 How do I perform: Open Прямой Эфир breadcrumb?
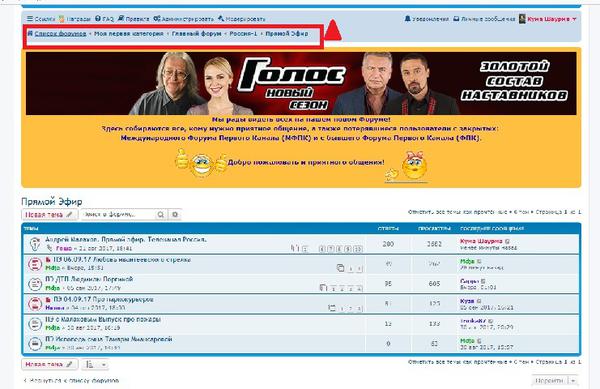click(x=287, y=34)
